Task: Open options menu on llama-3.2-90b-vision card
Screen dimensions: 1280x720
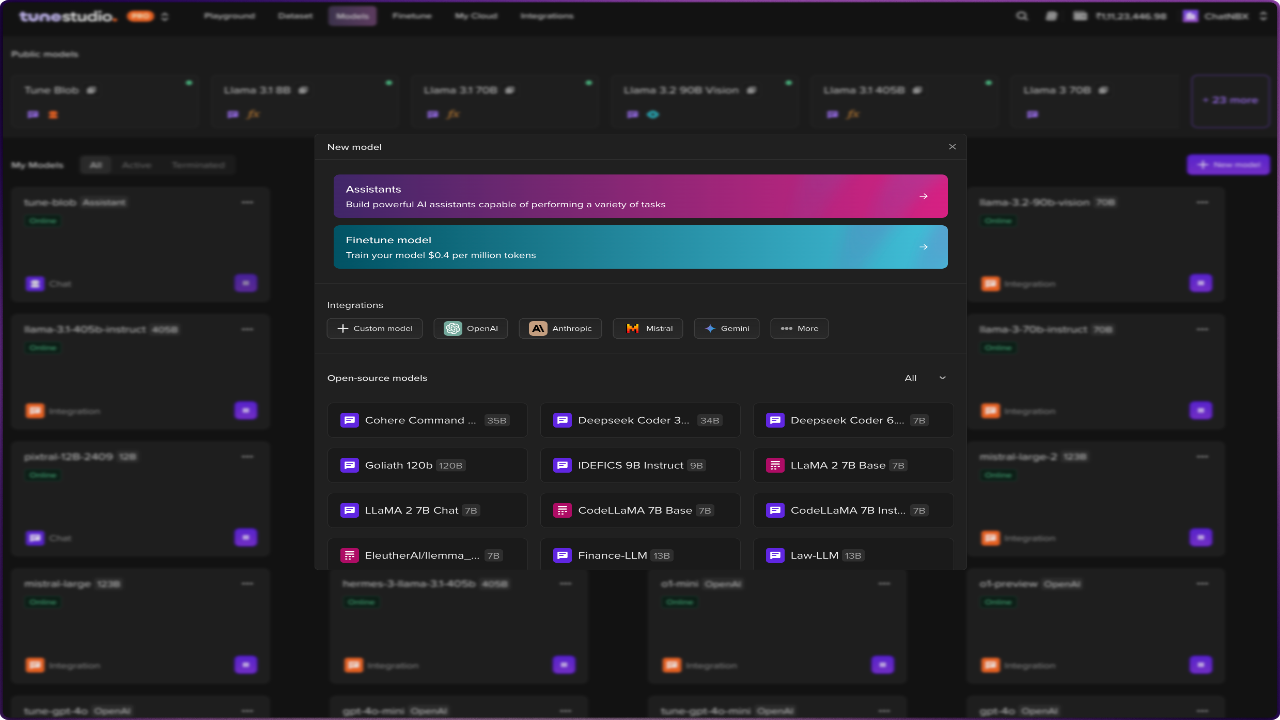Action: 1203,202
